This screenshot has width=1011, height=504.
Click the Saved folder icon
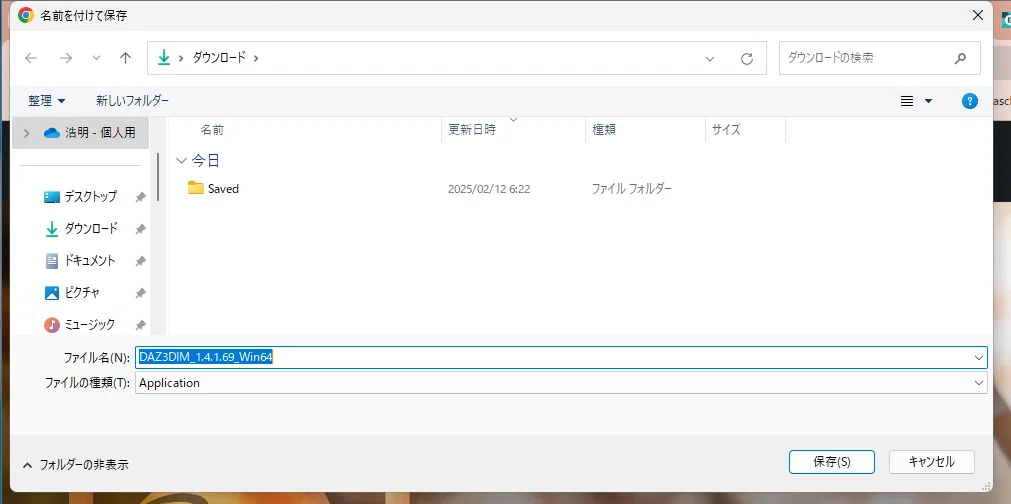196,188
